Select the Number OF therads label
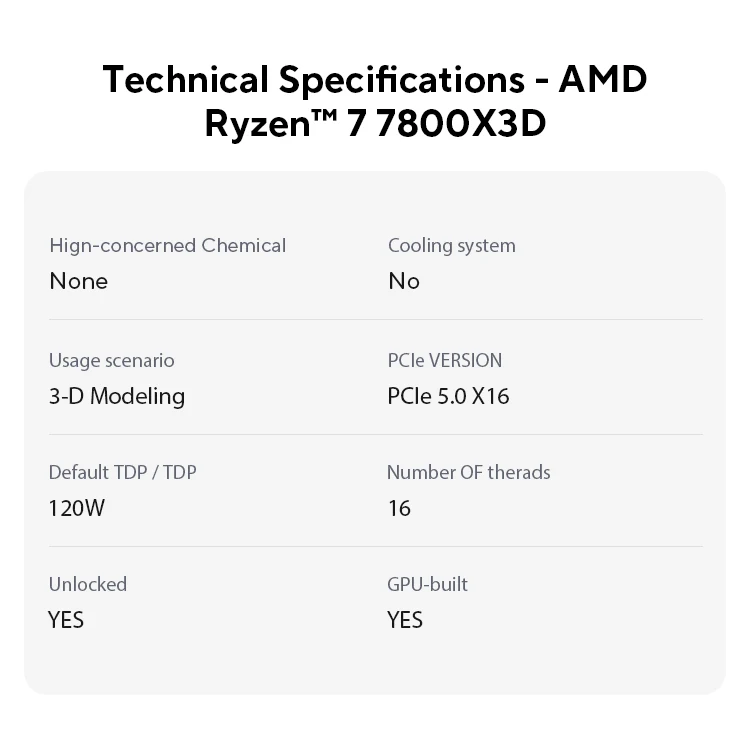750x750 pixels. [469, 472]
